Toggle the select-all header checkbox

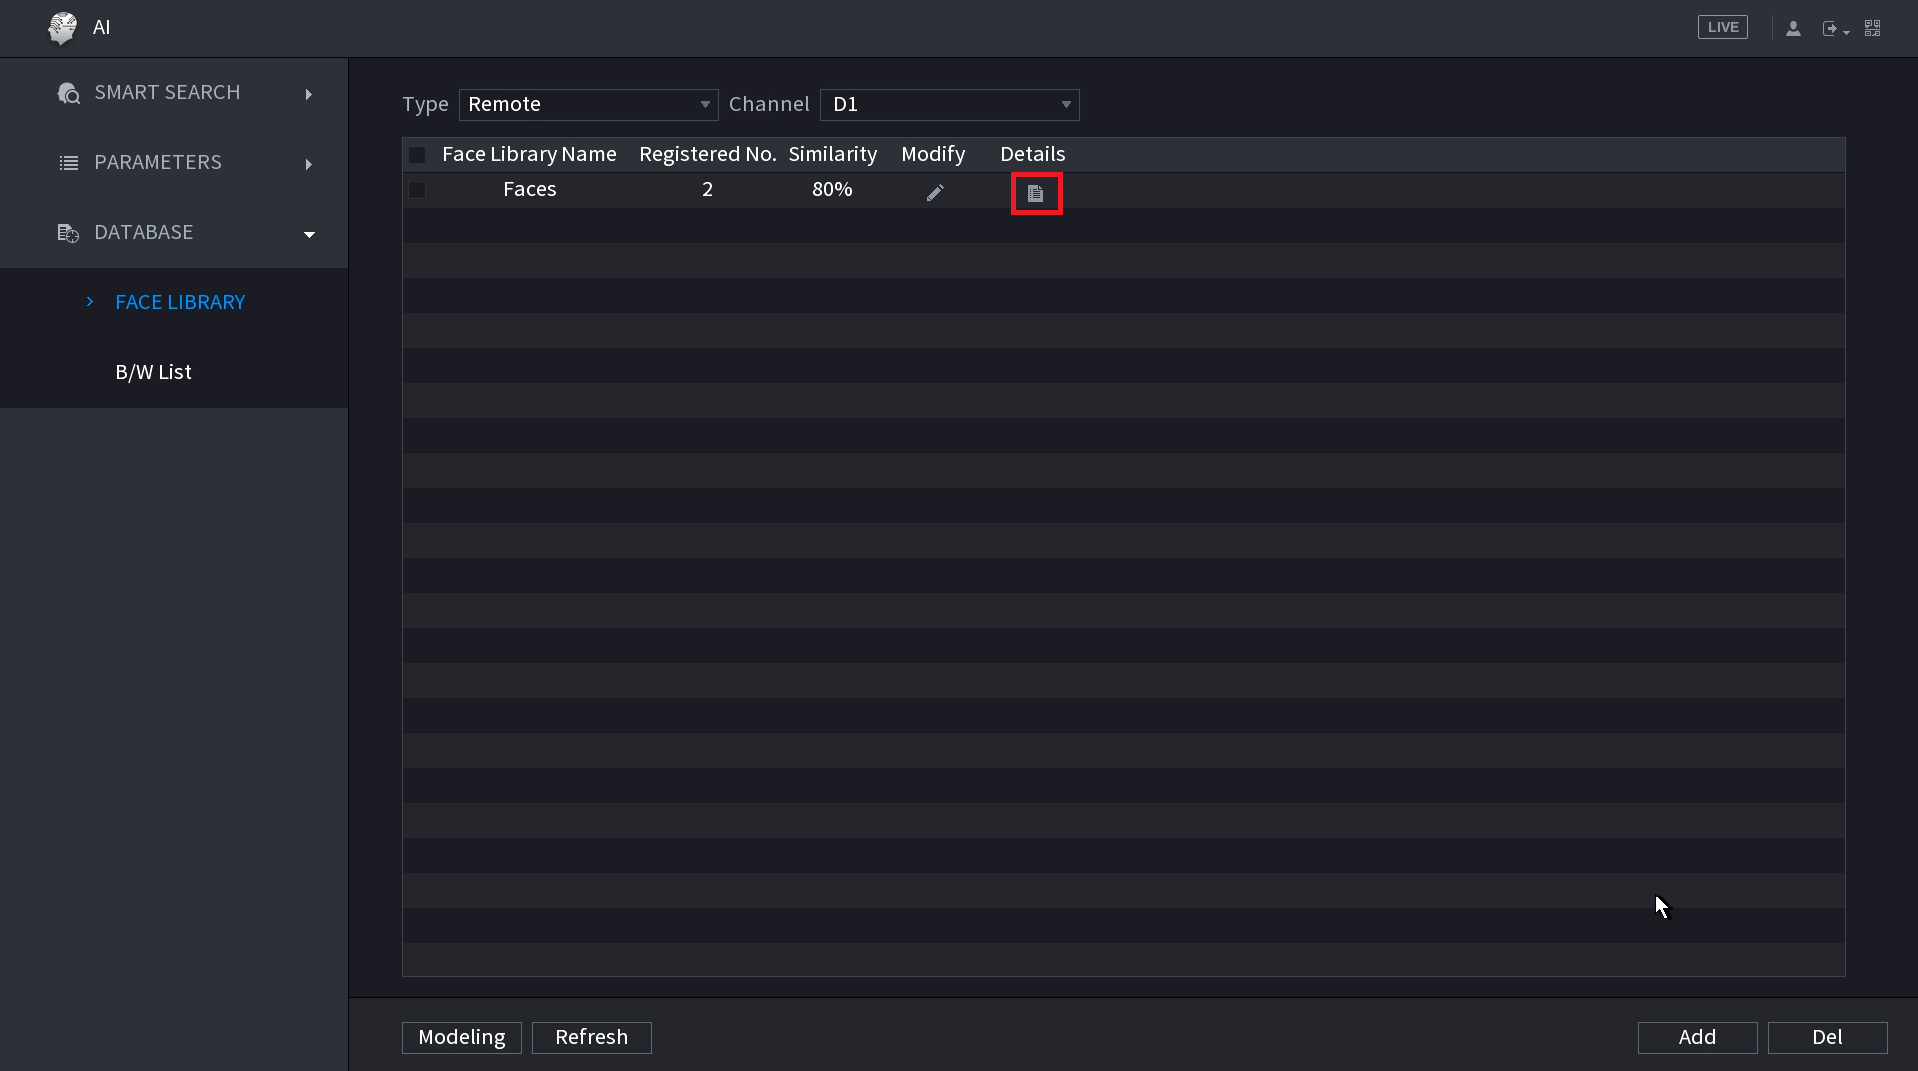(x=417, y=155)
